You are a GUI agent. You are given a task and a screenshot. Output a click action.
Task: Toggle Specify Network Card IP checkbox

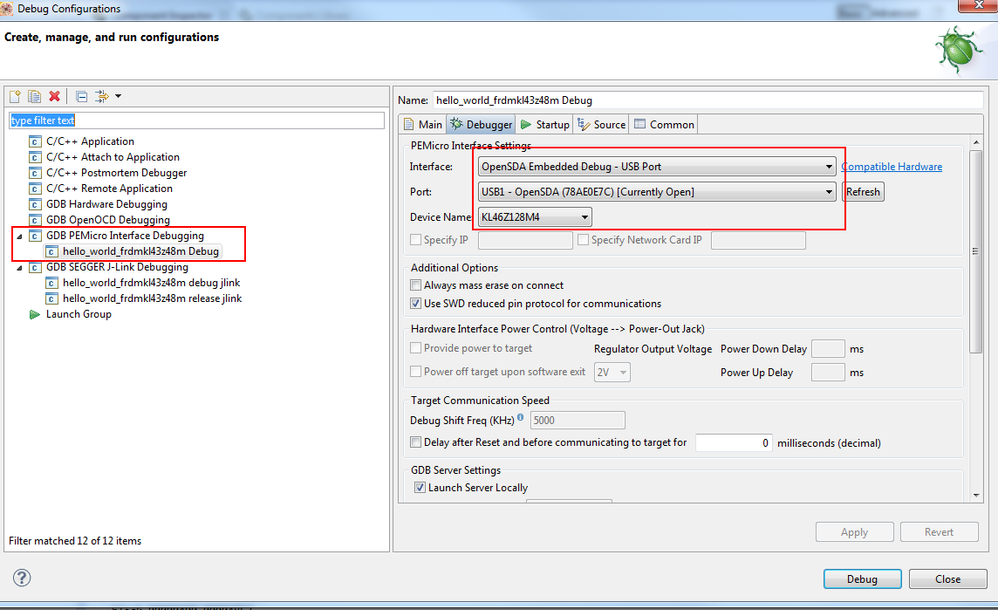click(583, 239)
